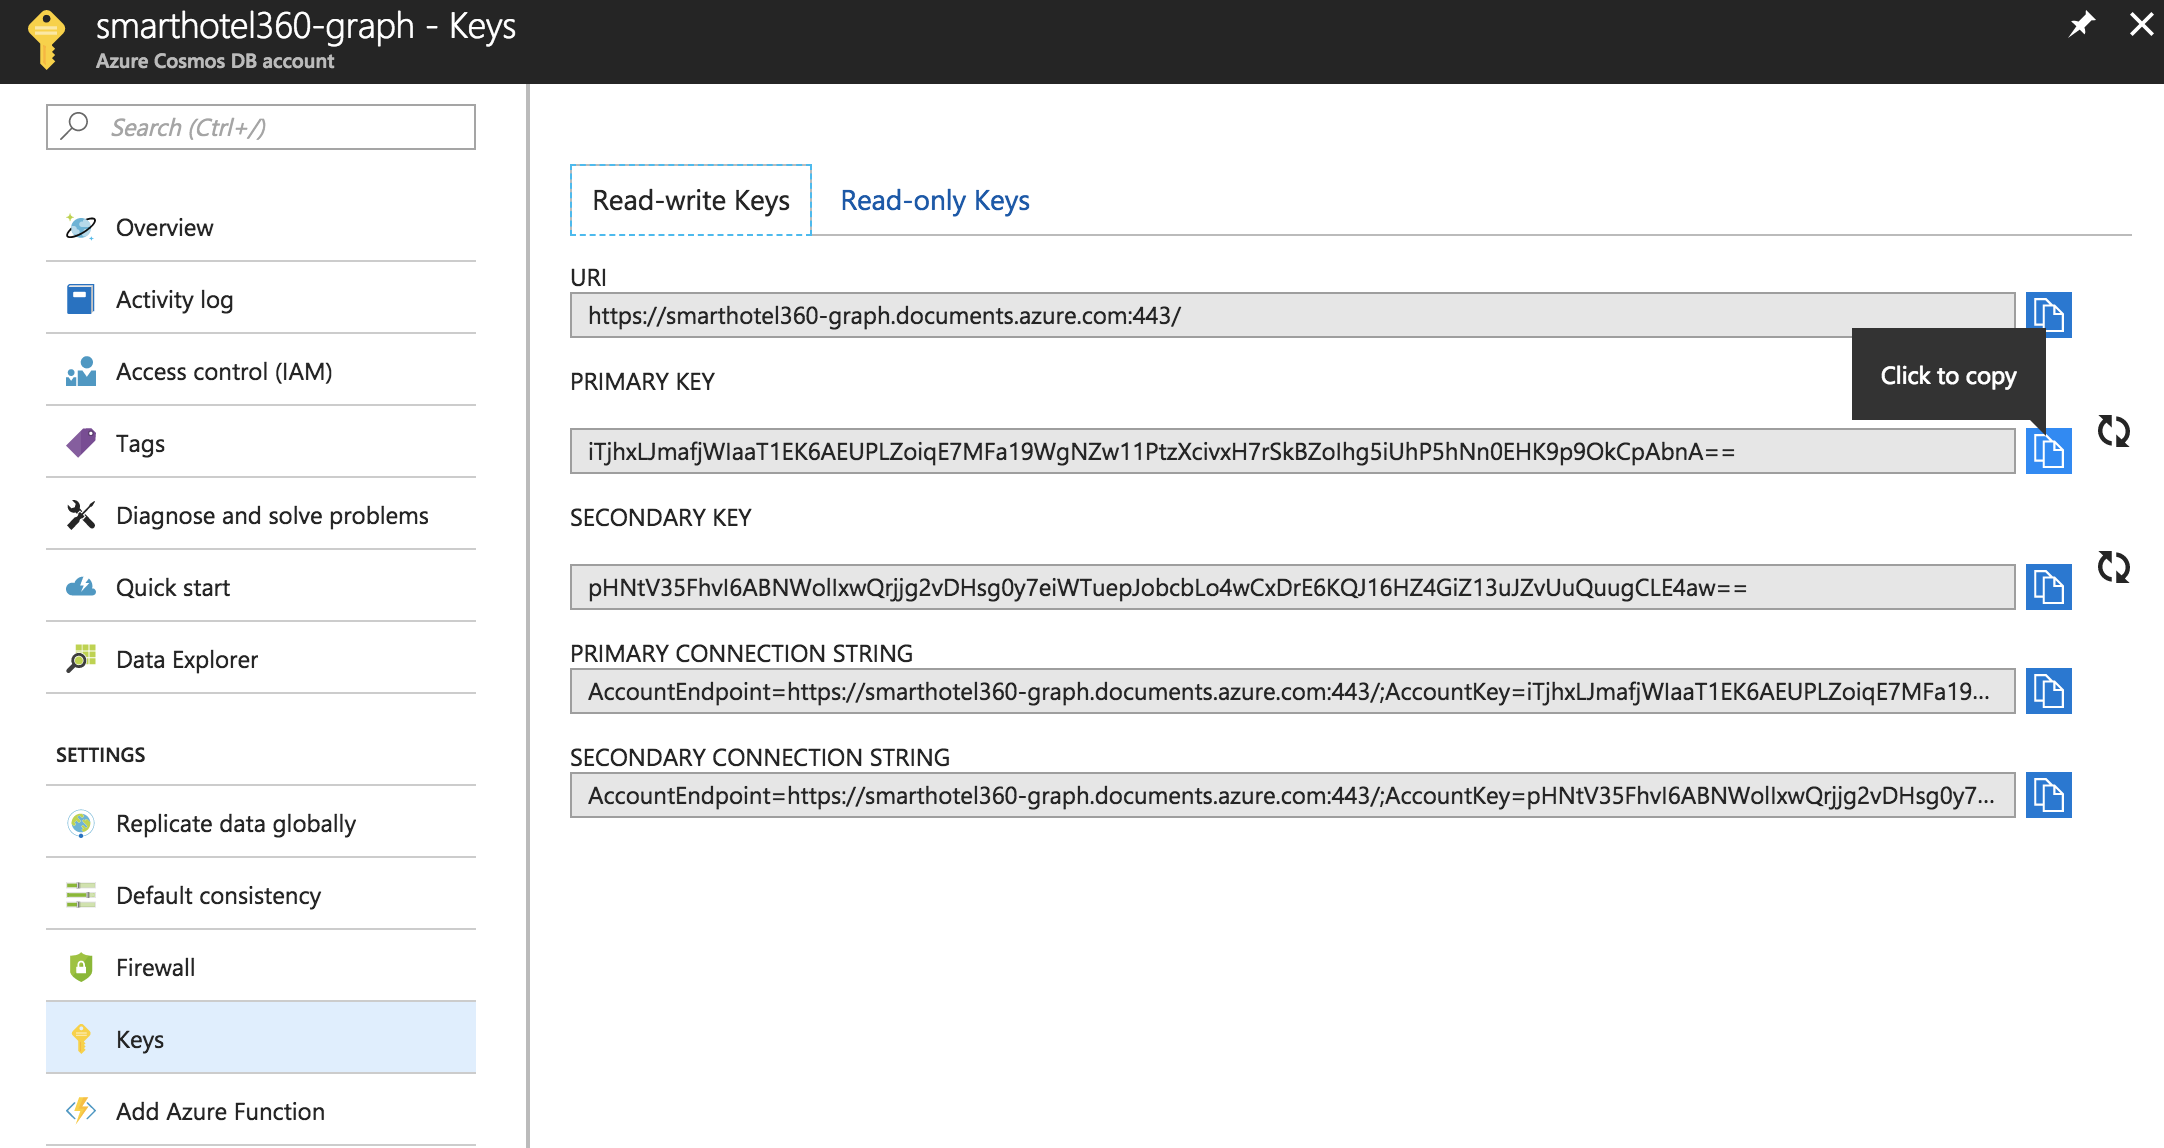Screen dimensions: 2164x1148
Task: Open Activity log section
Action: 177,298
